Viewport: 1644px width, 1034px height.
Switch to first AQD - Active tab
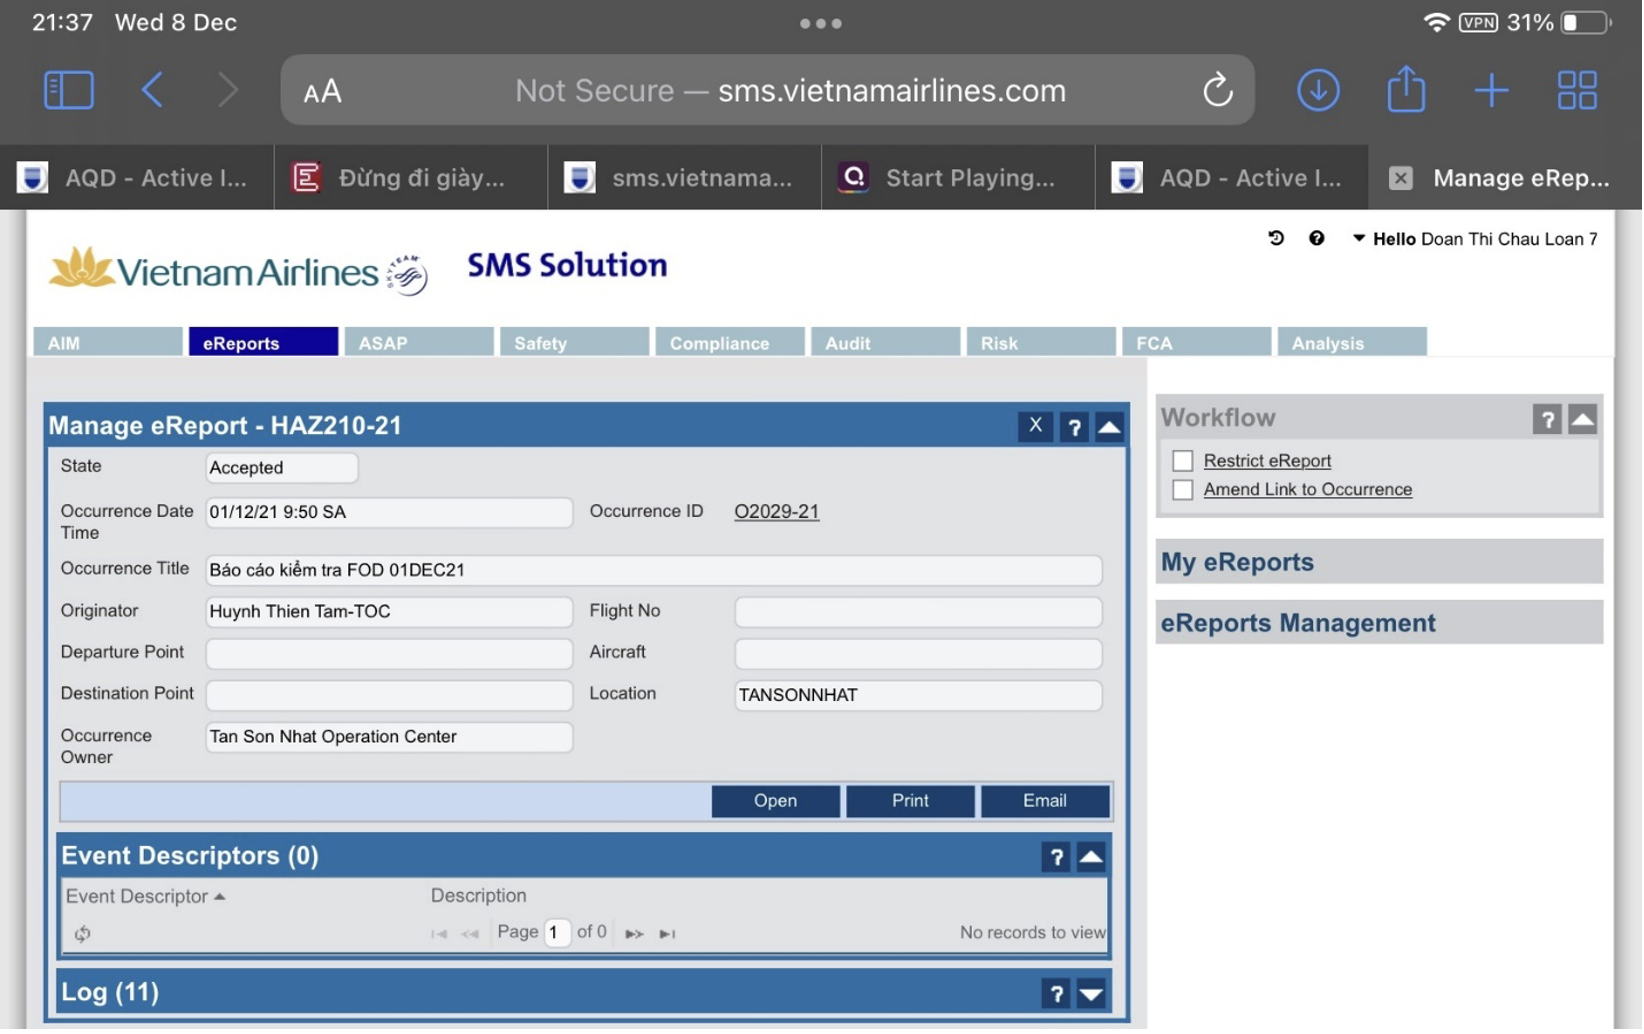(137, 178)
